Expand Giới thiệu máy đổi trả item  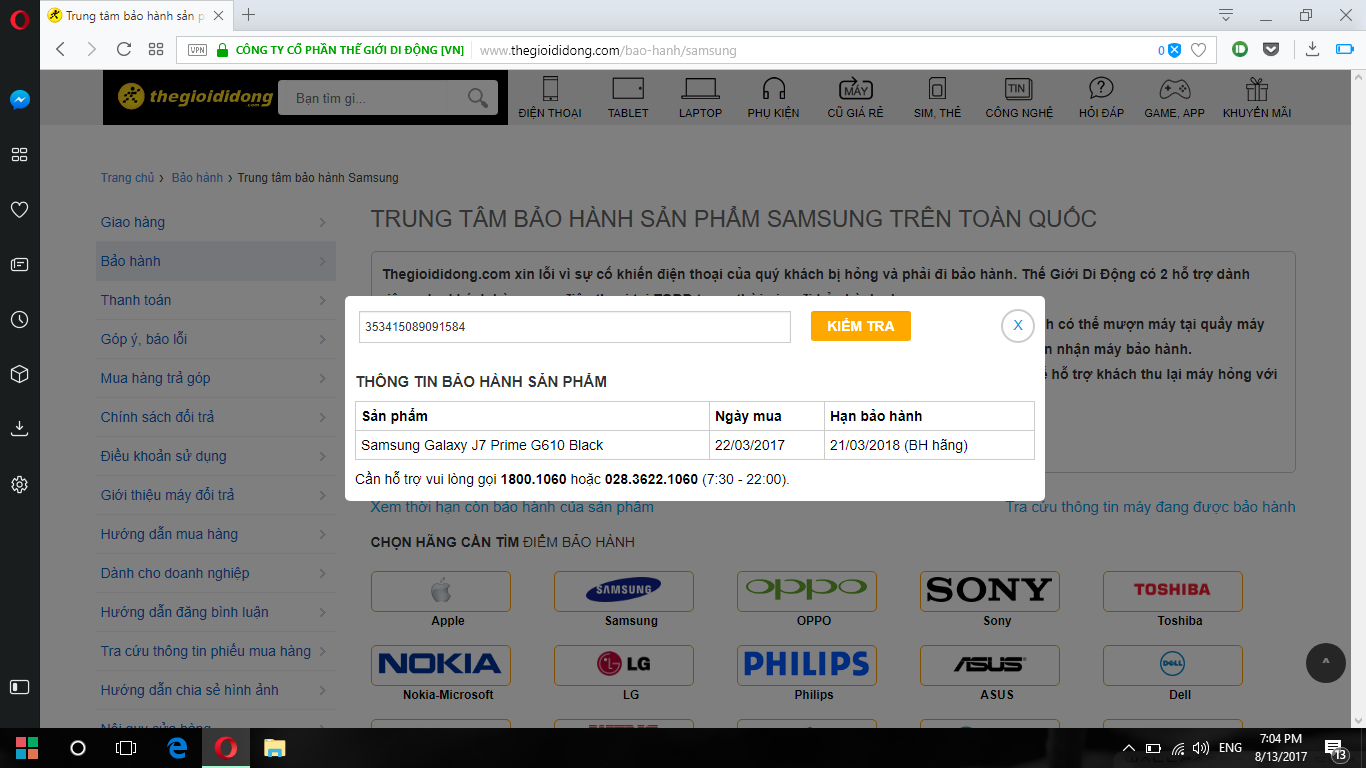tap(216, 495)
